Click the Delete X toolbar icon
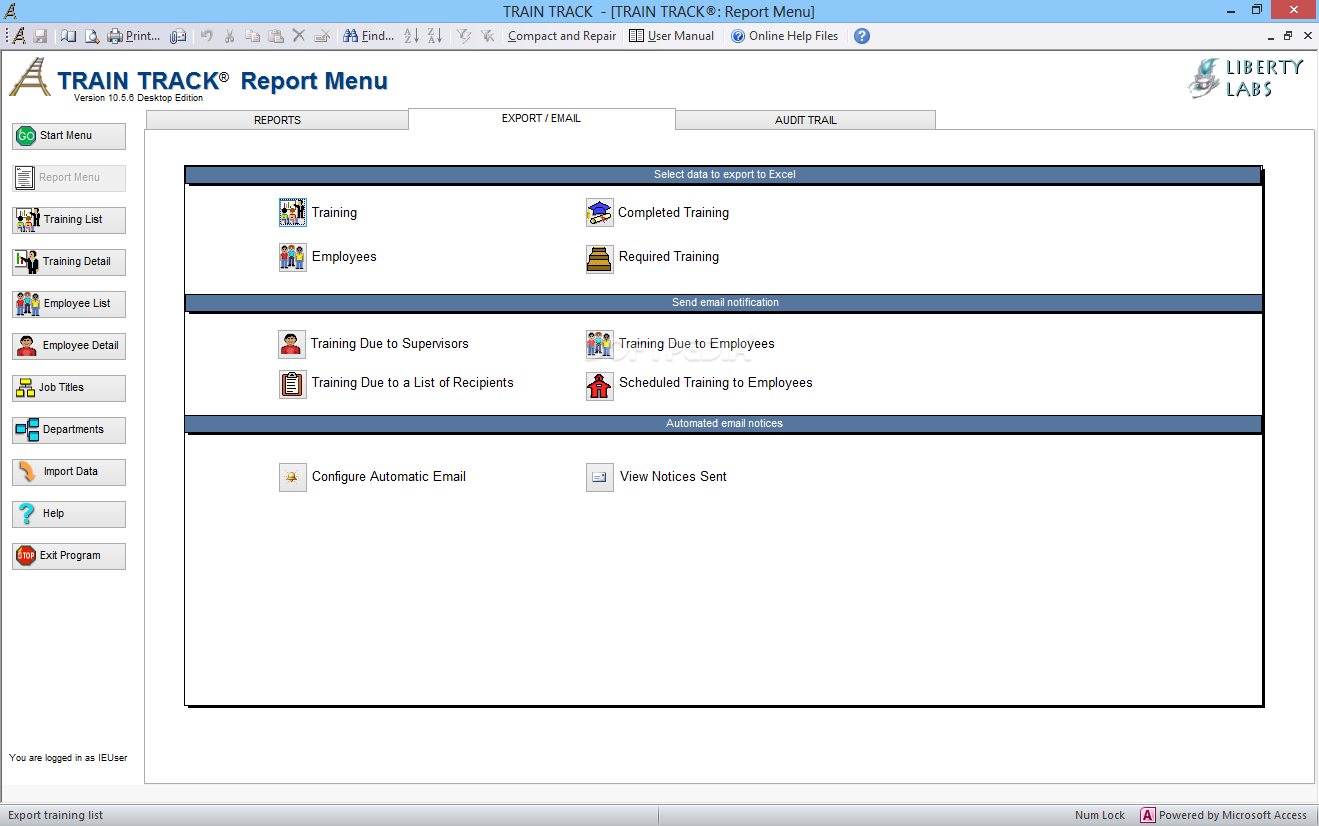The height and width of the screenshot is (826, 1319). pyautogui.click(x=298, y=36)
